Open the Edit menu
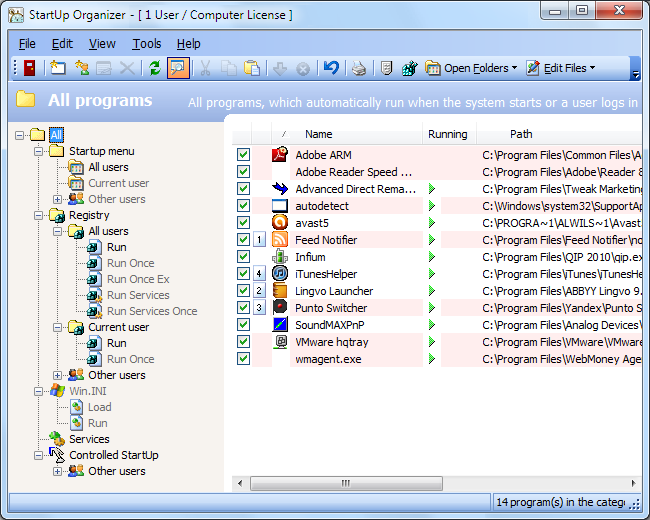Image resolution: width=650 pixels, height=520 pixels. tap(62, 44)
